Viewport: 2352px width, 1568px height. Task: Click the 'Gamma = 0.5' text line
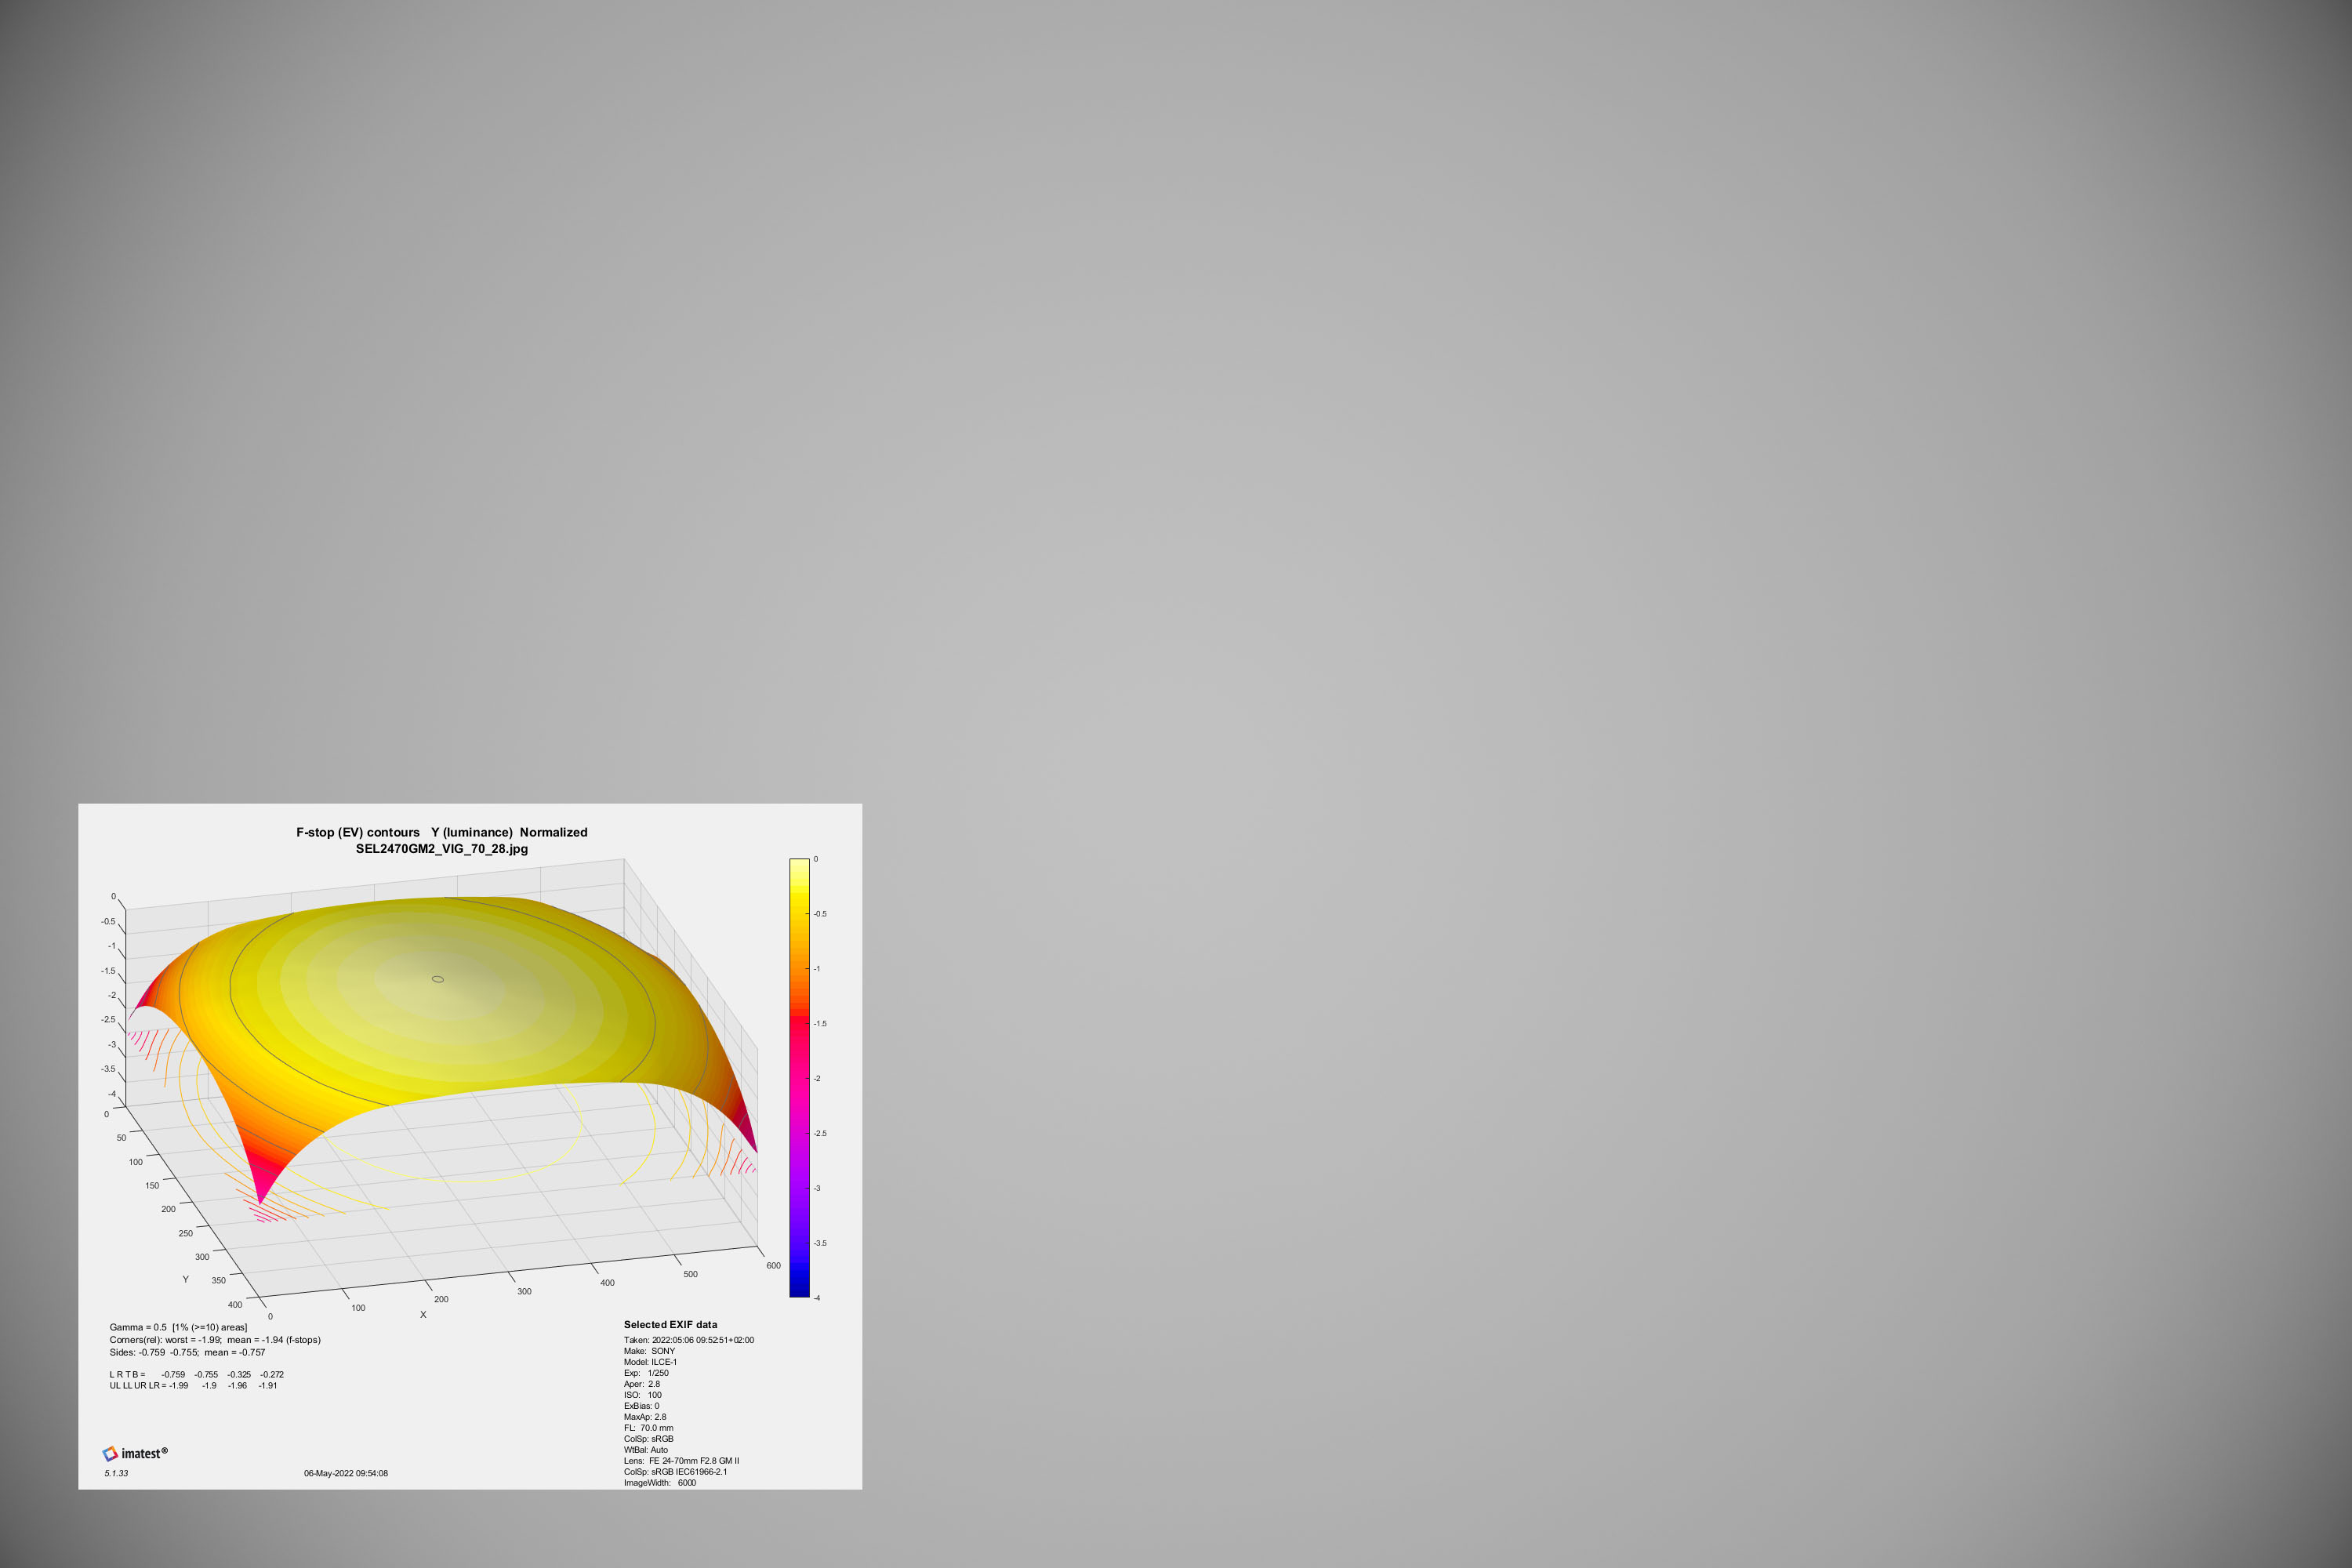178,1327
